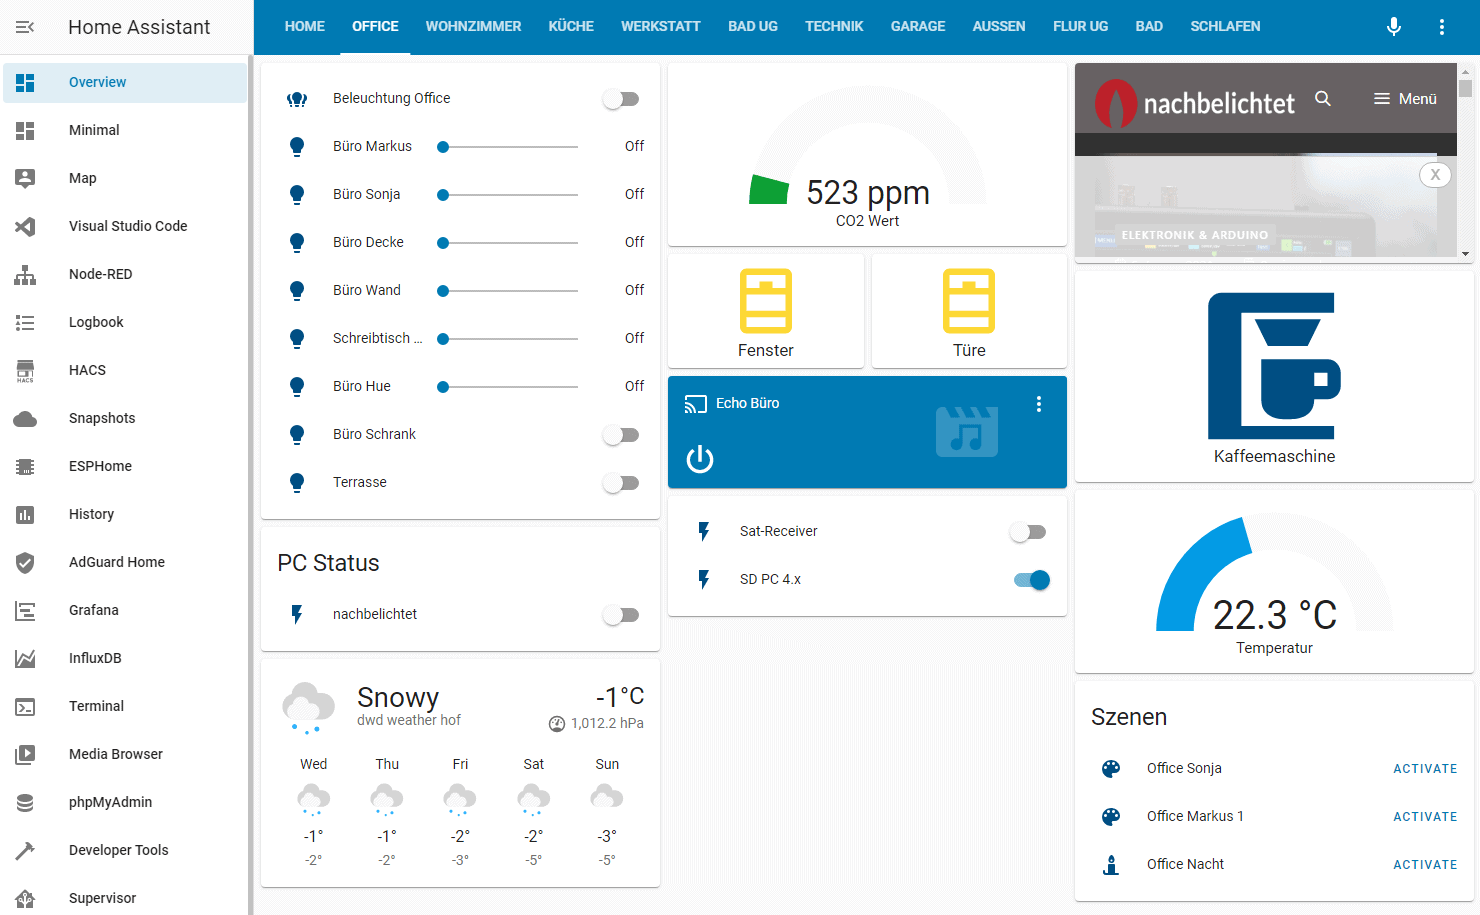Click the Kaffeemaschine coffee machine icon
This screenshot has width=1480, height=915.
click(x=1273, y=366)
